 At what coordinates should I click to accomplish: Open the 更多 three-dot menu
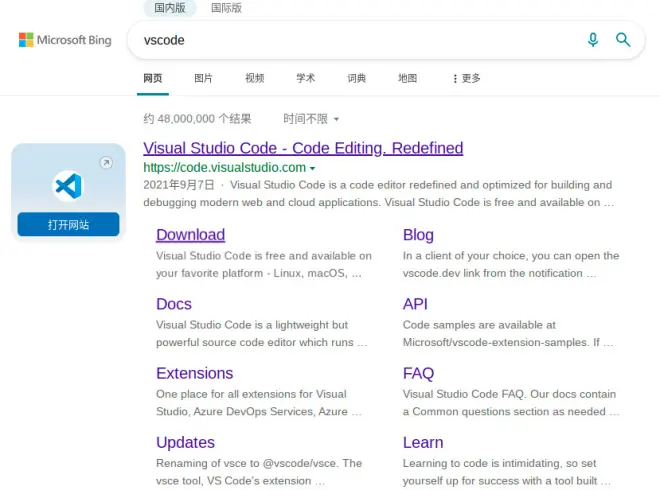466,78
